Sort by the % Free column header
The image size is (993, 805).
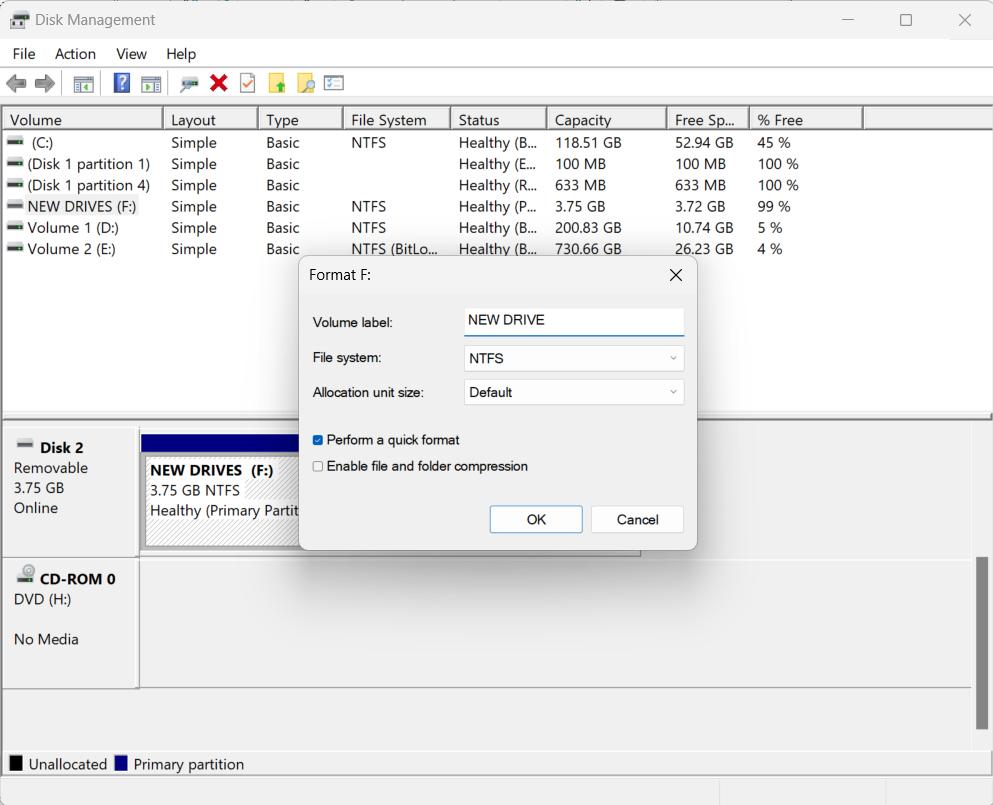click(806, 120)
